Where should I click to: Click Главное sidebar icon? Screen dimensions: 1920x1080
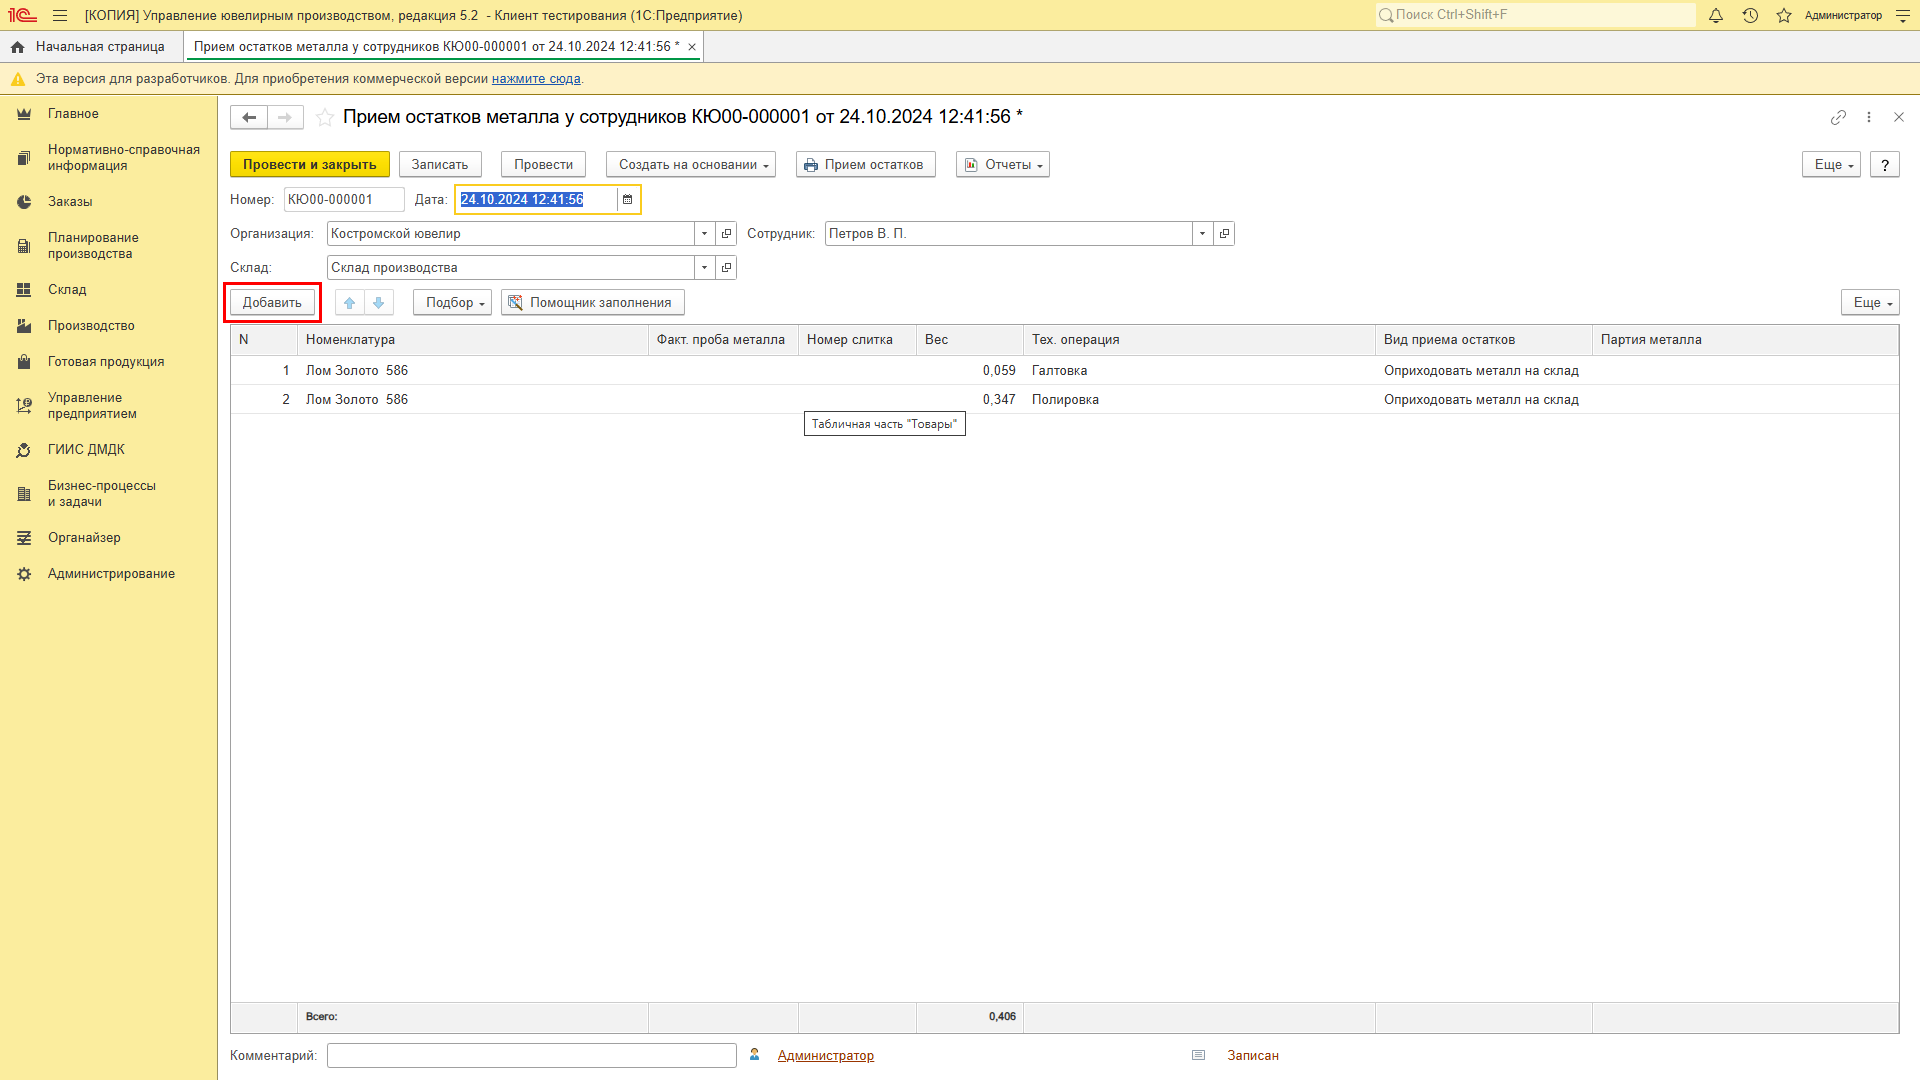(24, 114)
